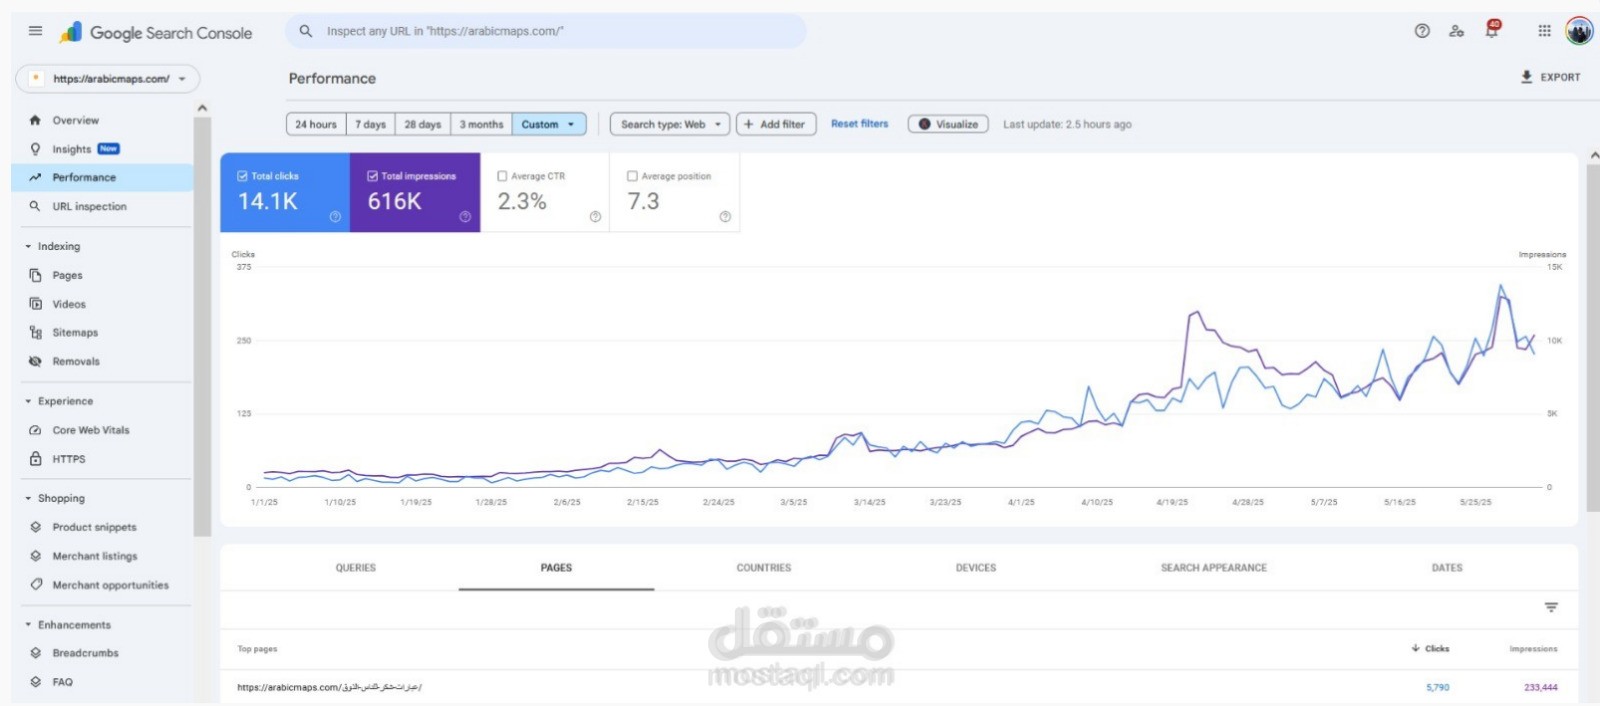Image resolution: width=1600 pixels, height=706 pixels.
Task: Switch to the Countries tab
Action: [763, 567]
